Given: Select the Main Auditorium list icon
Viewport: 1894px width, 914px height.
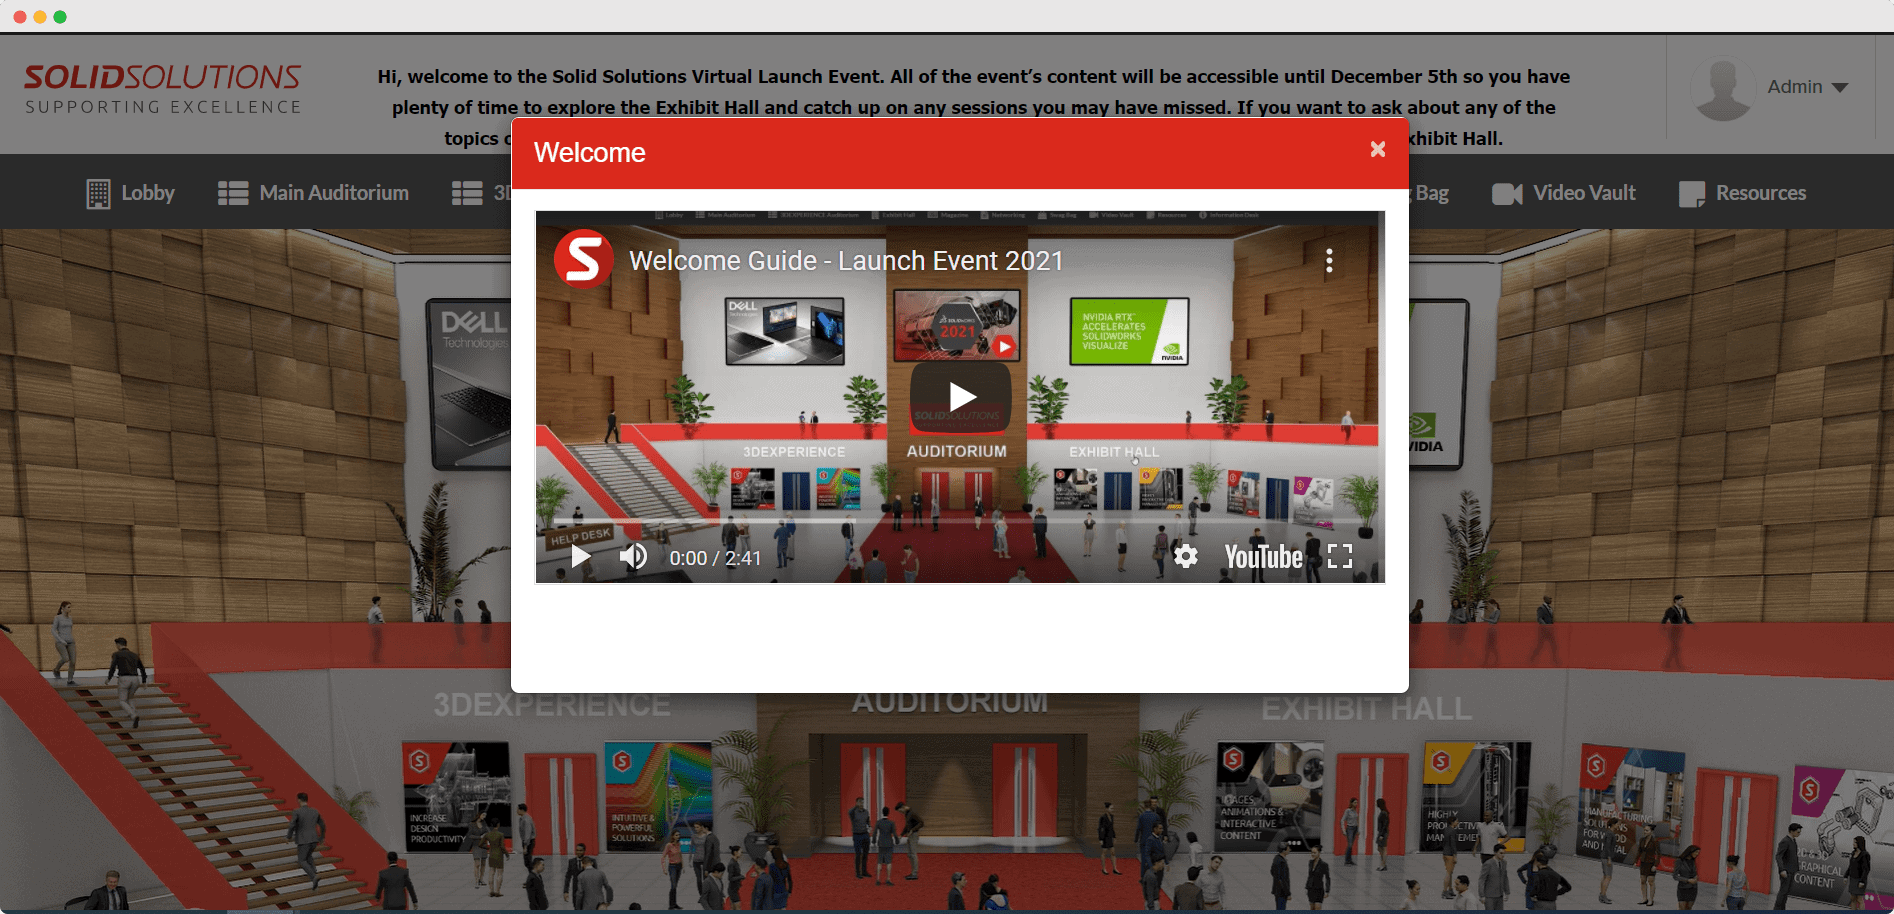Looking at the screenshot, I should coord(232,192).
